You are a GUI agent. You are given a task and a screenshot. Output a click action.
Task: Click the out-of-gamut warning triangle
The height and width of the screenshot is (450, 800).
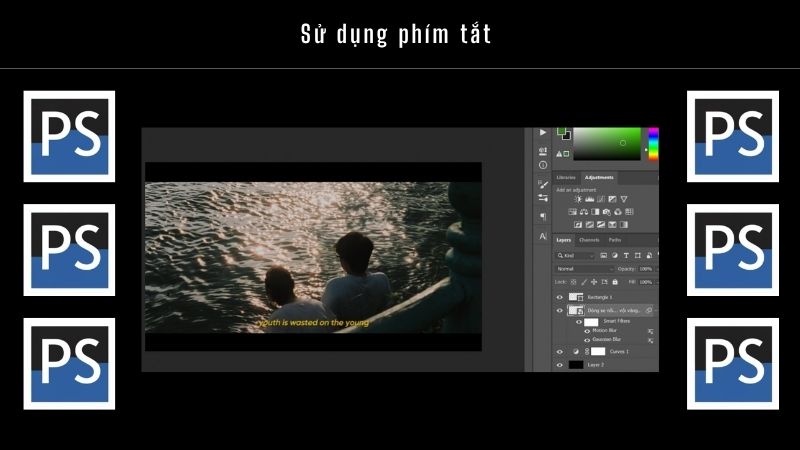[559, 154]
